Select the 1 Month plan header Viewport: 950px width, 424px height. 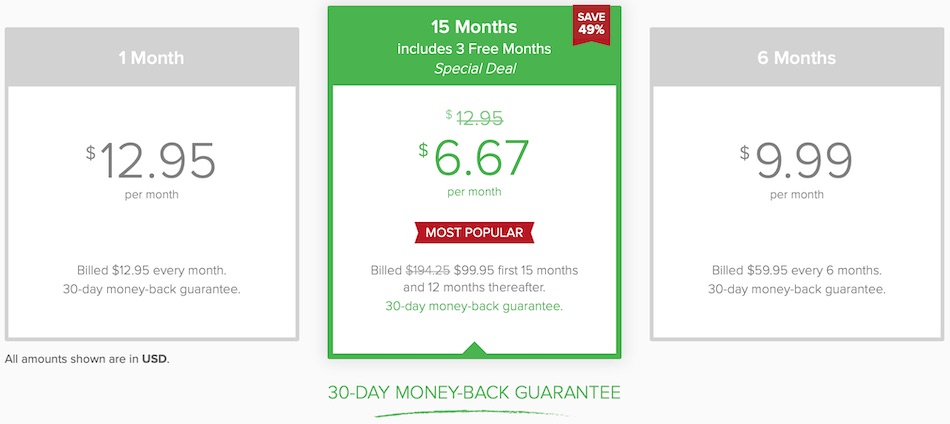pyautogui.click(x=152, y=58)
